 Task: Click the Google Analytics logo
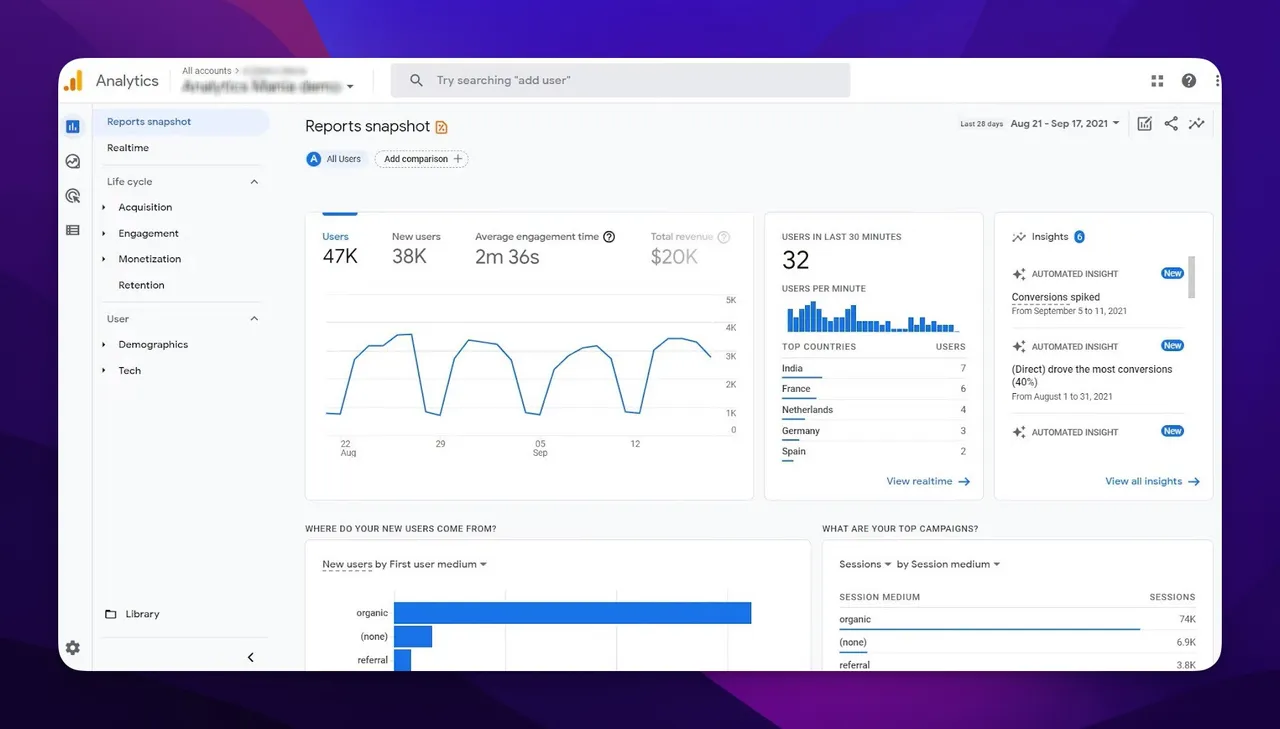(x=73, y=81)
